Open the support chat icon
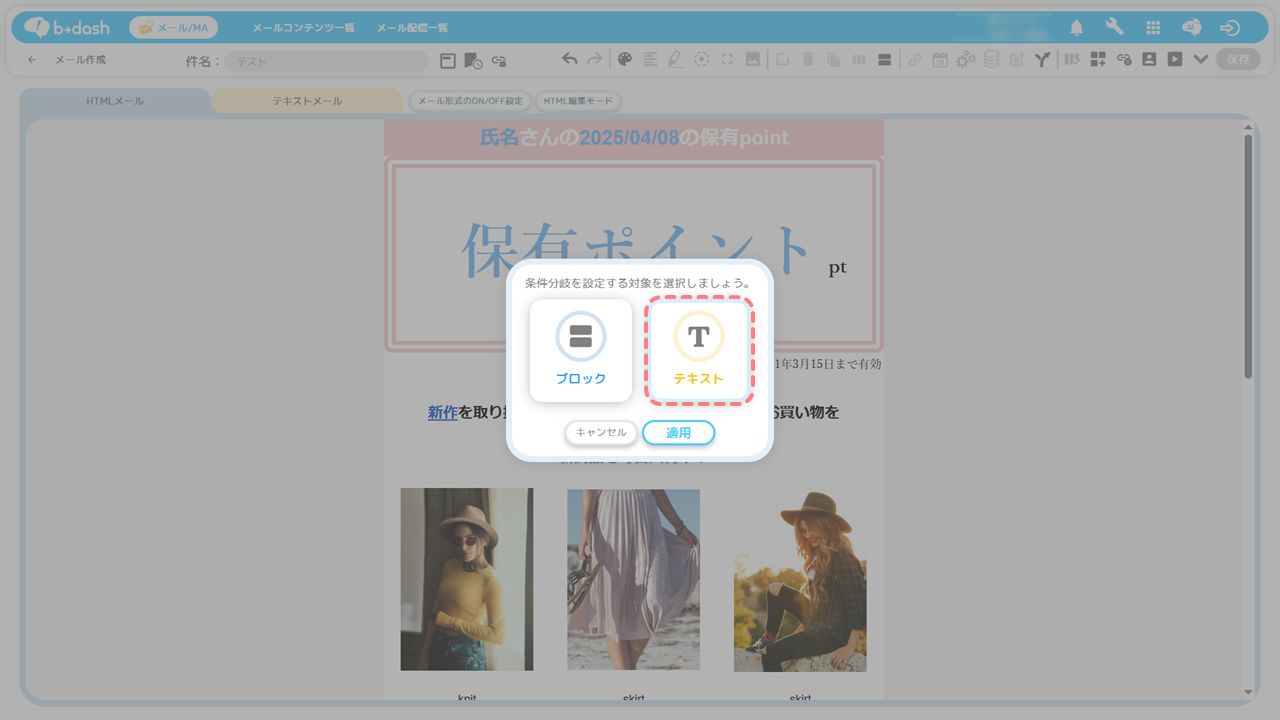The height and width of the screenshot is (720, 1280). pos(1192,28)
